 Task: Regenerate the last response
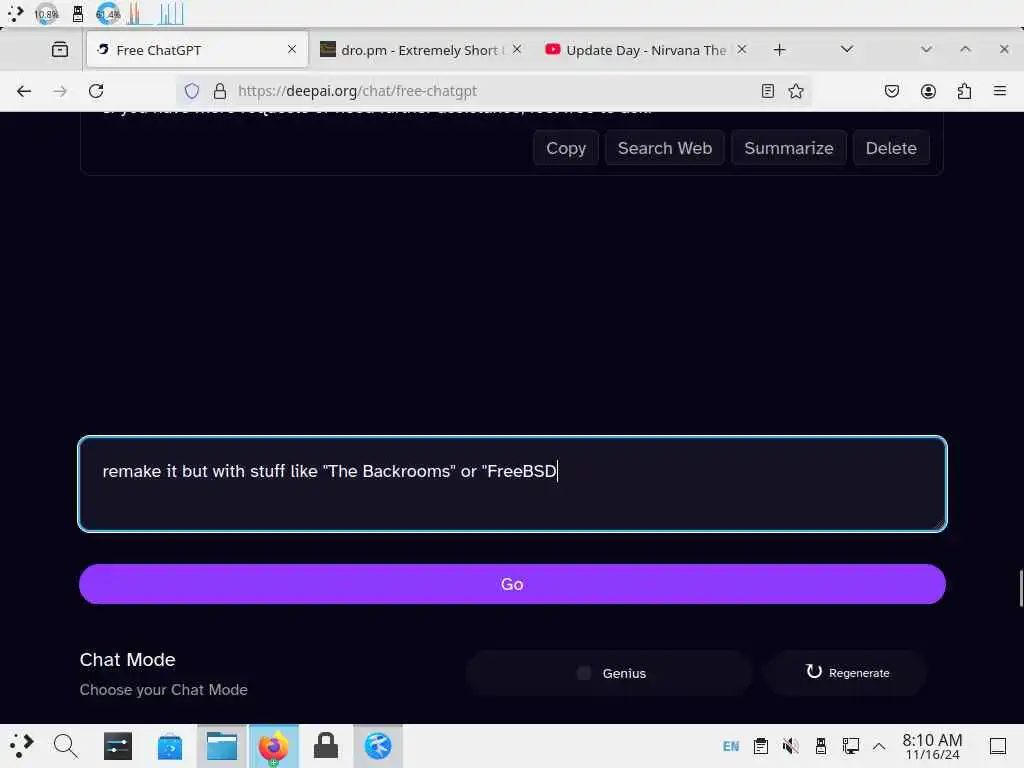click(846, 673)
